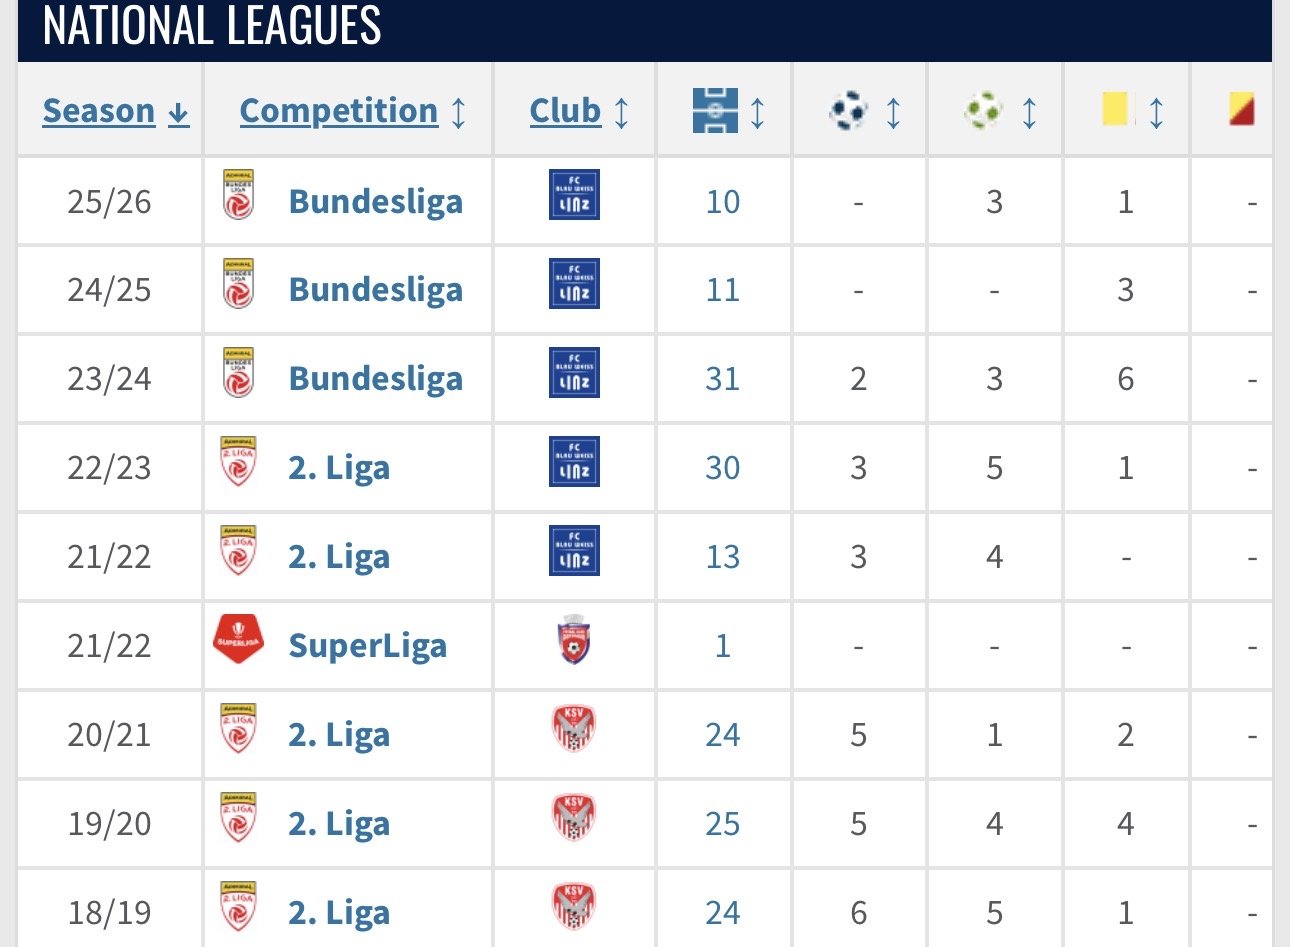Open the Bundesliga link for season 23/24
This screenshot has height=947, width=1290.
coord(375,379)
